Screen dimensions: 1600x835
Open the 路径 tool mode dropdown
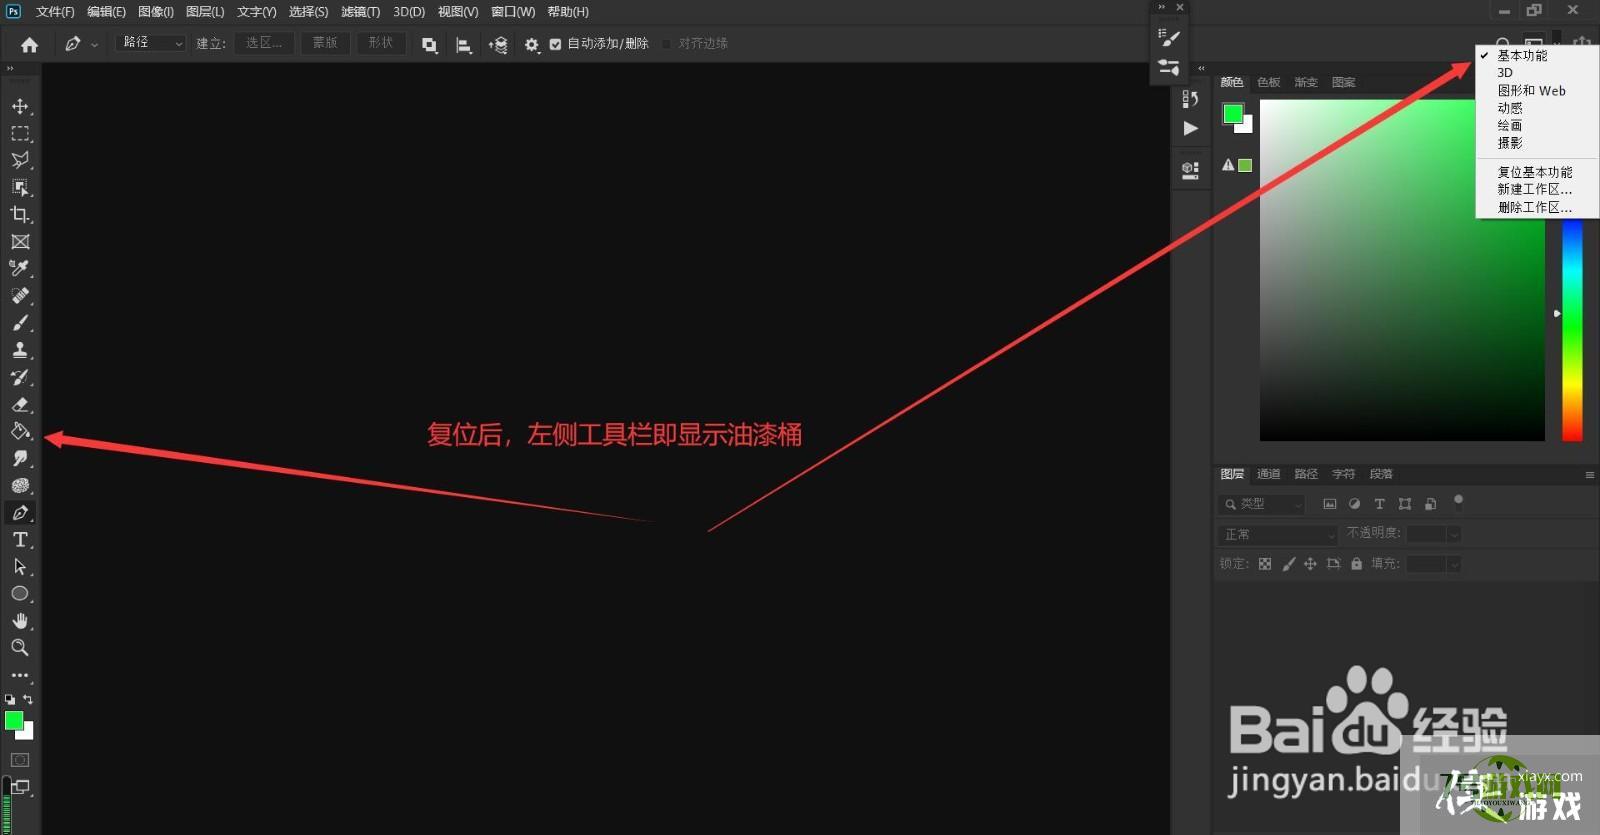point(151,43)
